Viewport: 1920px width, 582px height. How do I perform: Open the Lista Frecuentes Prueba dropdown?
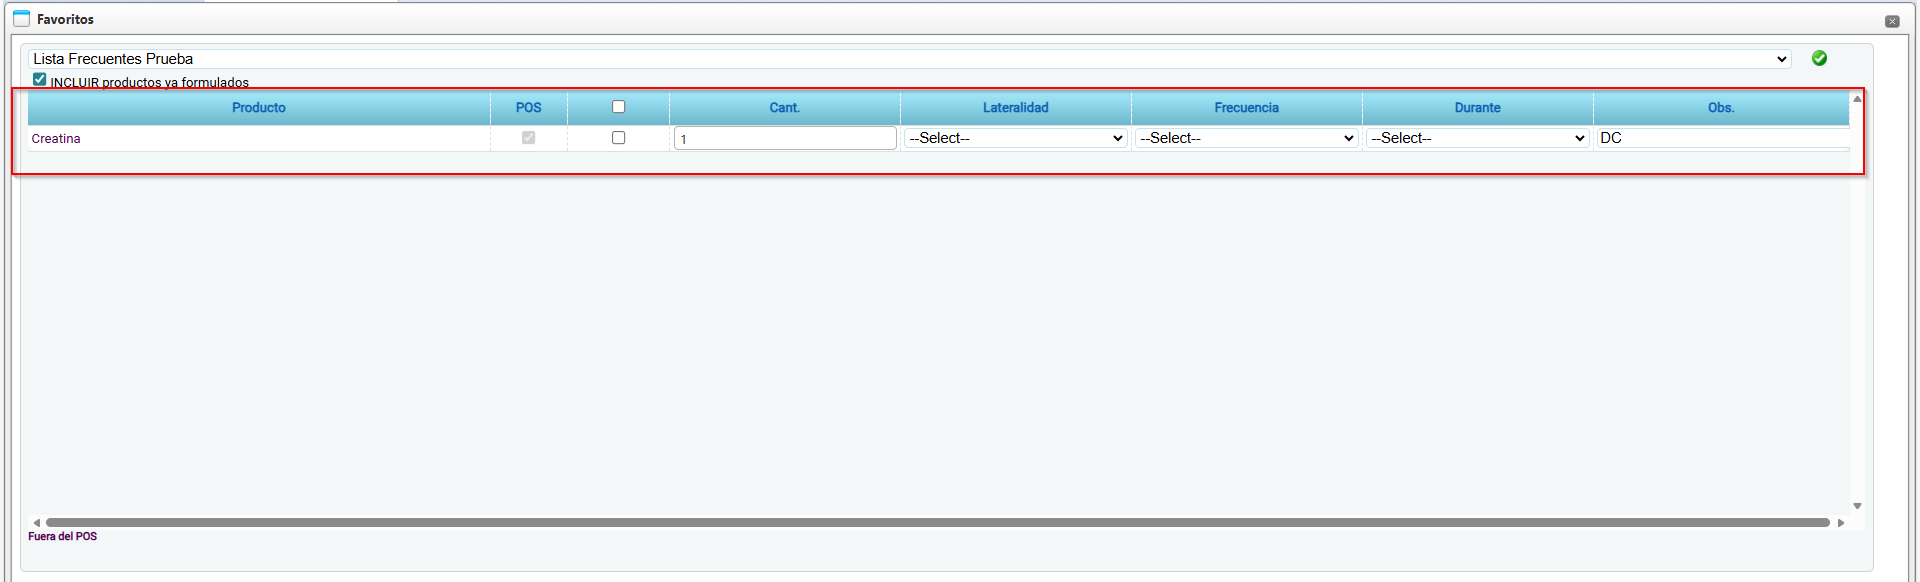(x=909, y=59)
